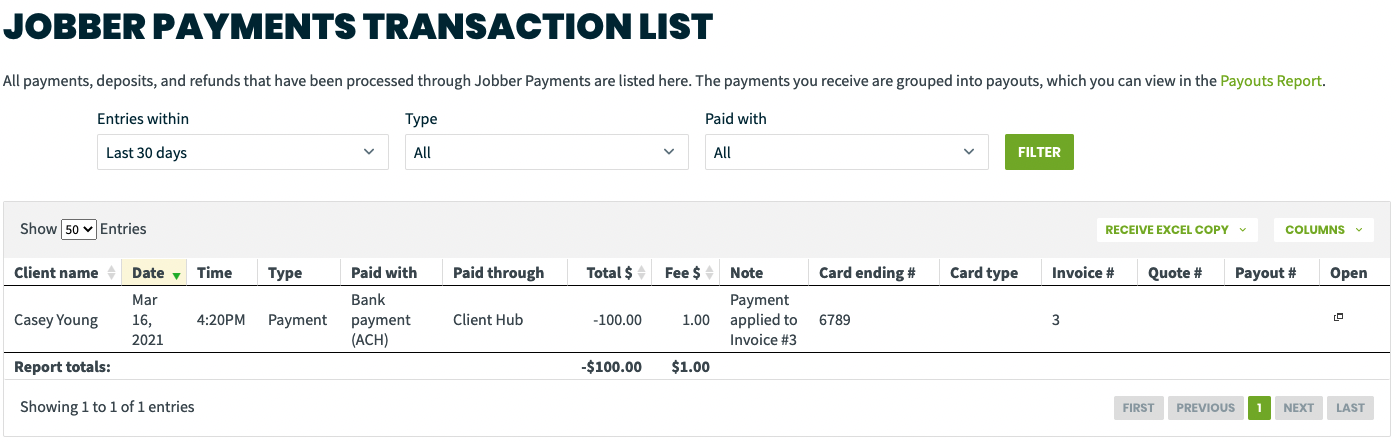Select page 1 in pagination
This screenshot has width=1397, height=442.
click(1259, 408)
